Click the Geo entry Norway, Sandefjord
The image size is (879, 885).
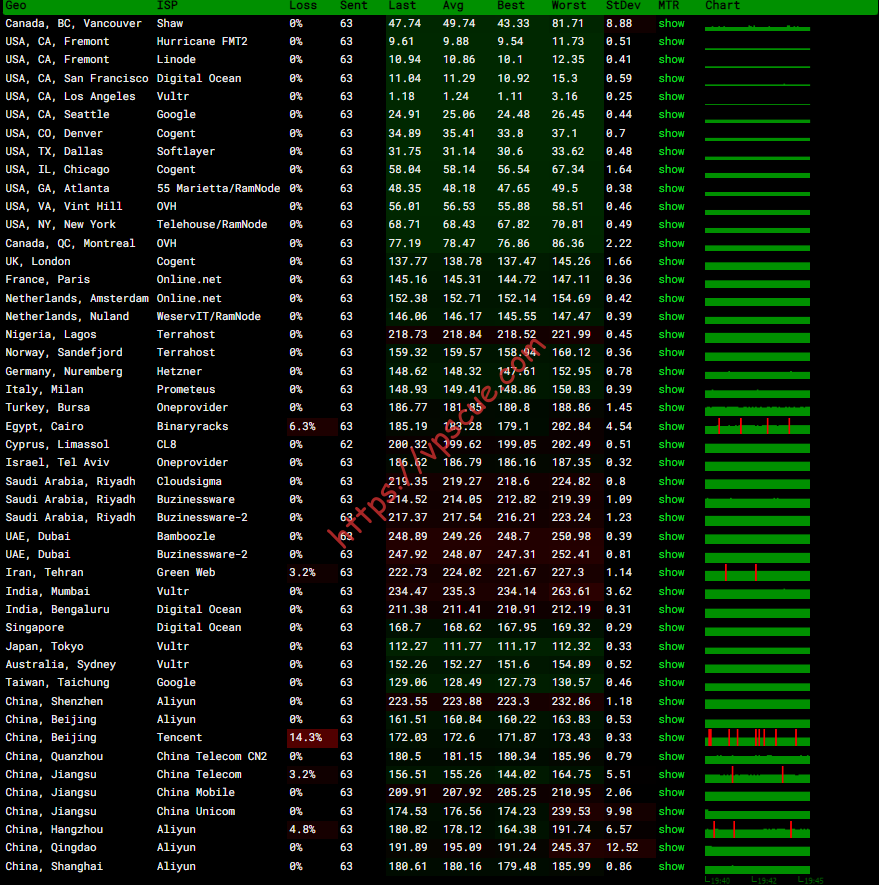point(64,353)
